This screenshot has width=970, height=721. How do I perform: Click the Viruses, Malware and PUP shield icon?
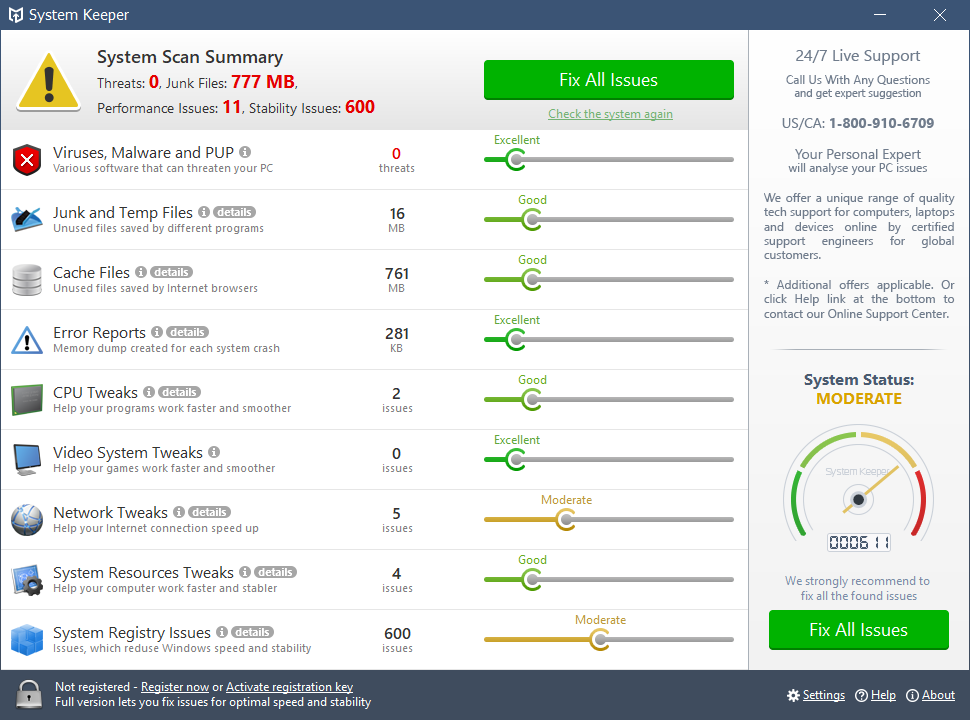[x=27, y=160]
